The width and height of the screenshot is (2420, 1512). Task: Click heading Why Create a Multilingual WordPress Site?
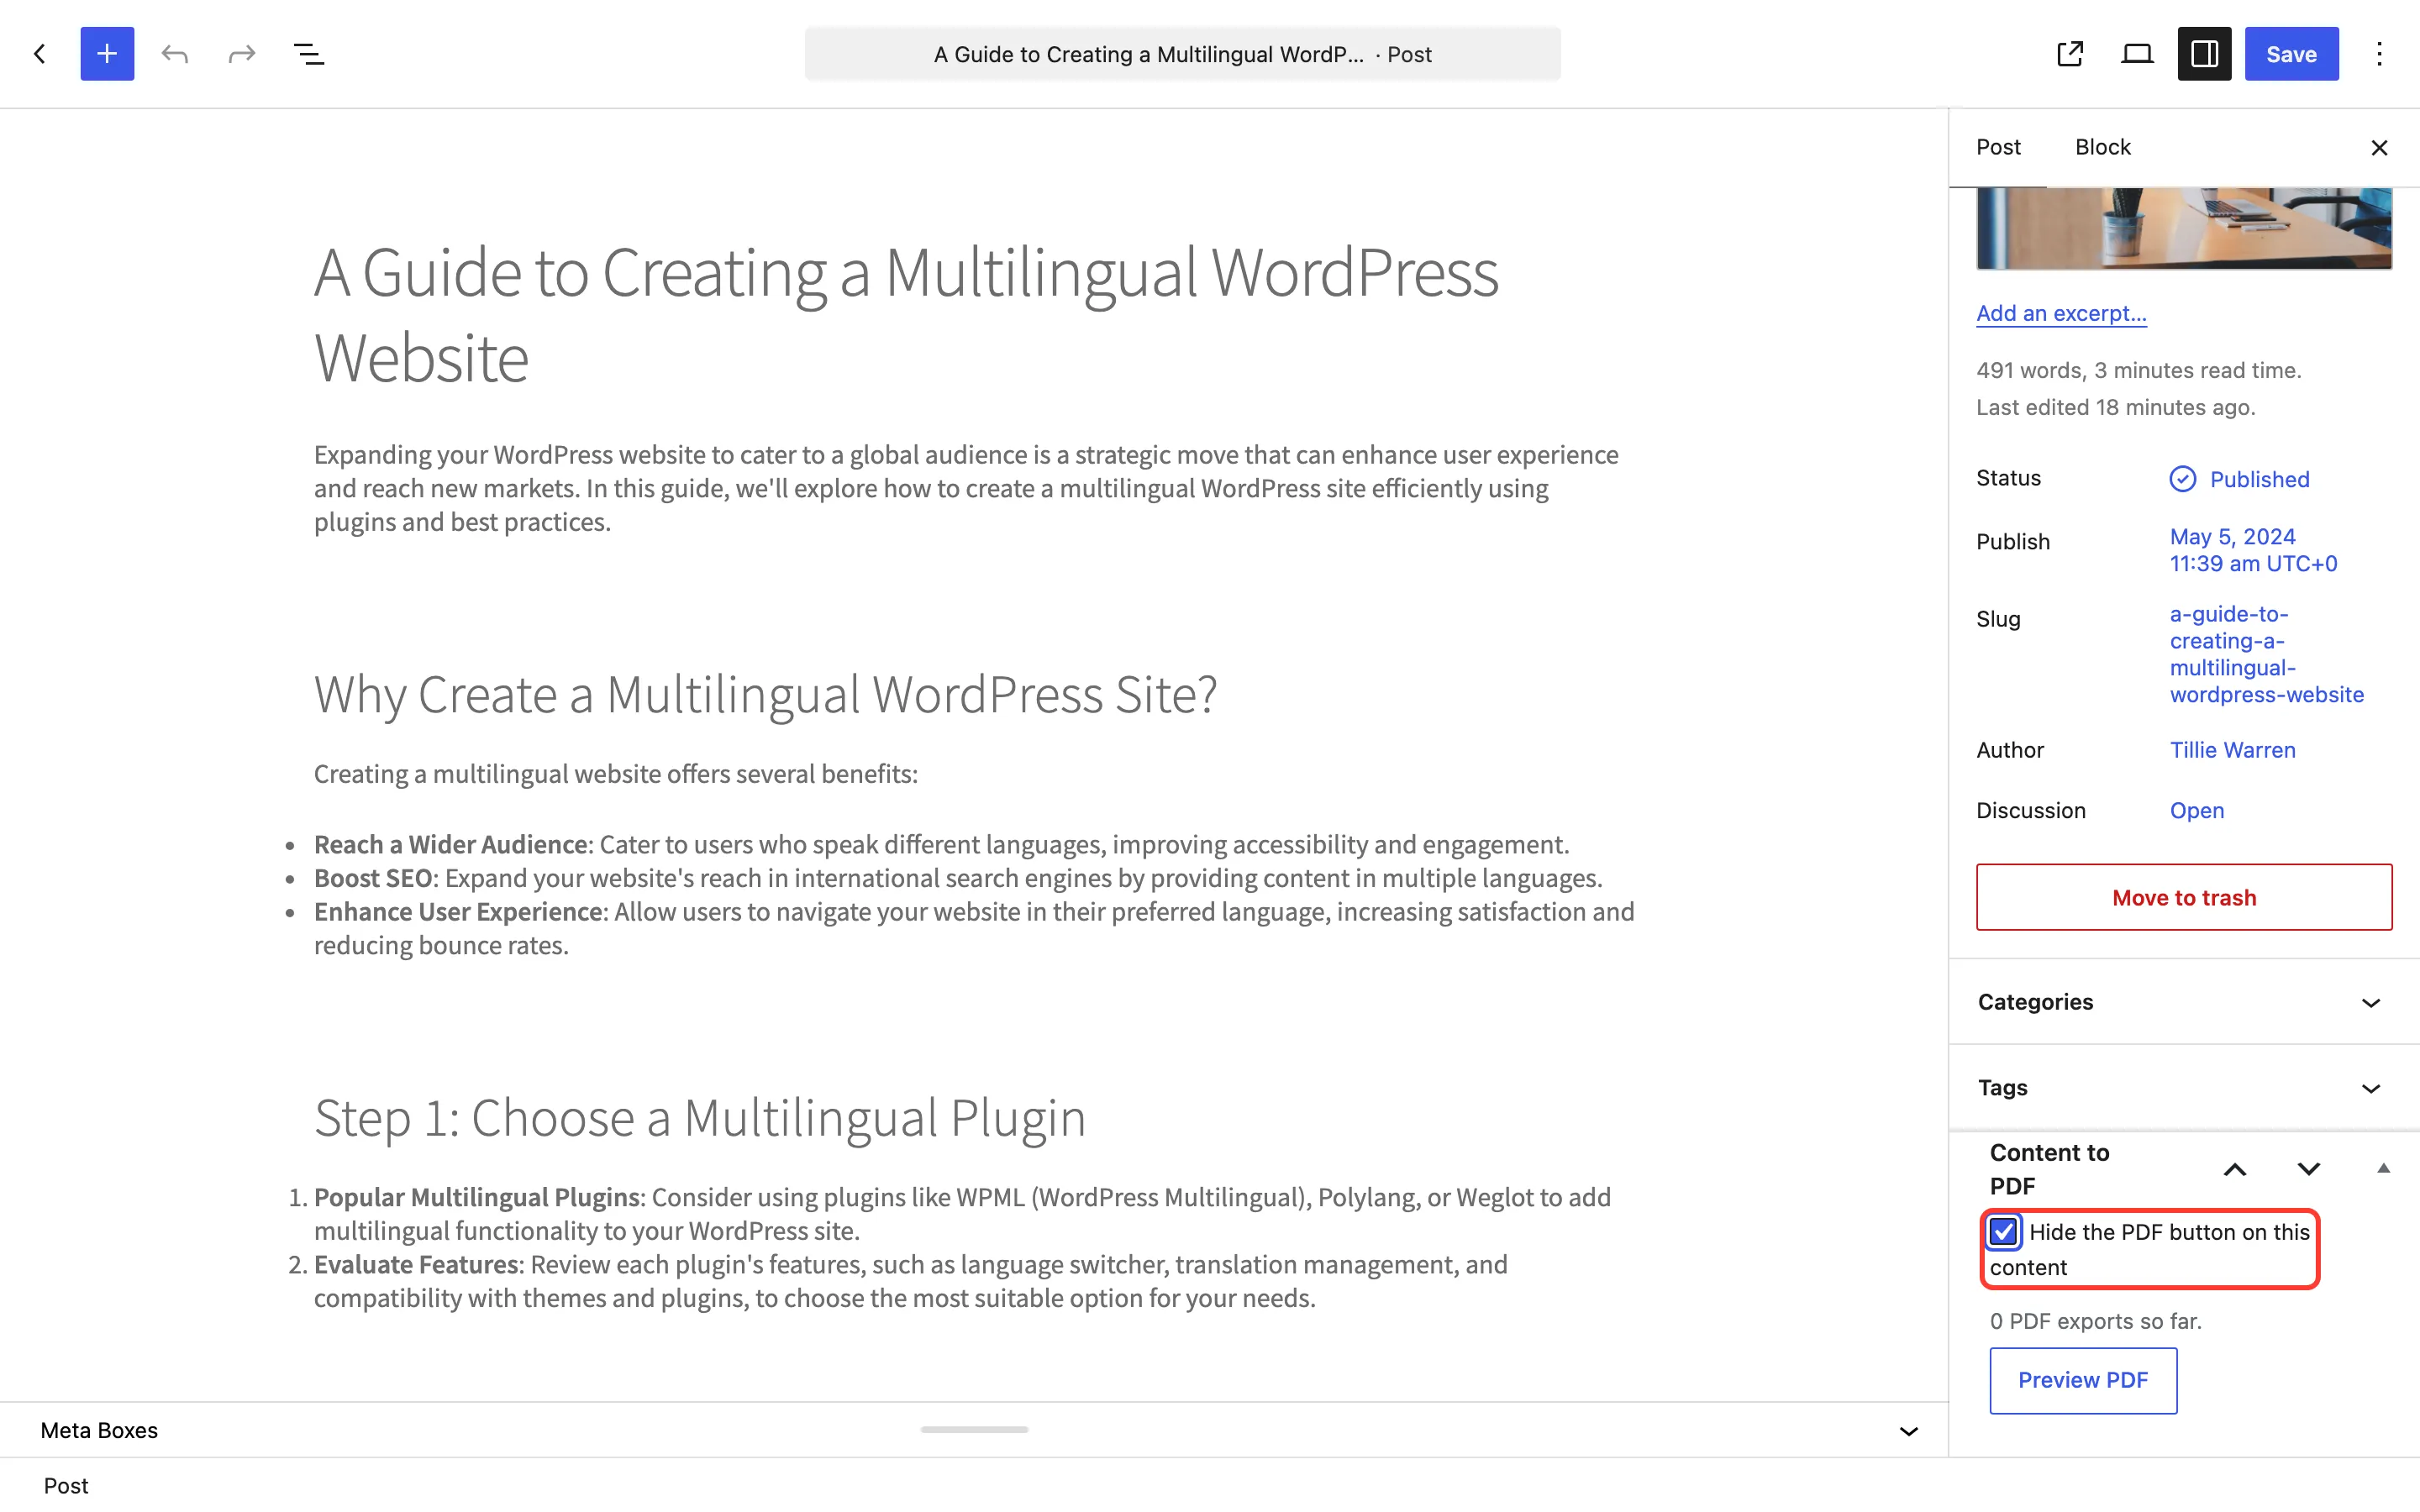[765, 694]
